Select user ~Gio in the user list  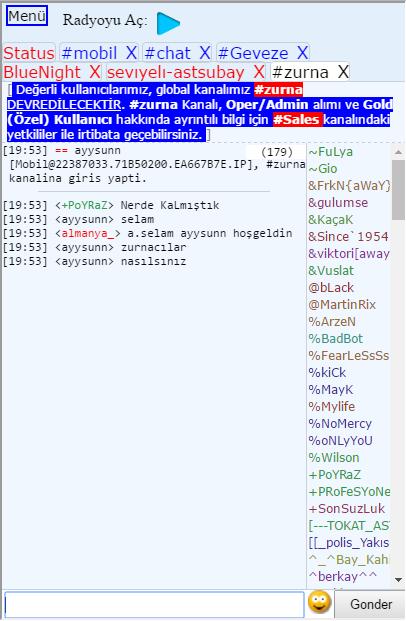[x=322, y=169]
